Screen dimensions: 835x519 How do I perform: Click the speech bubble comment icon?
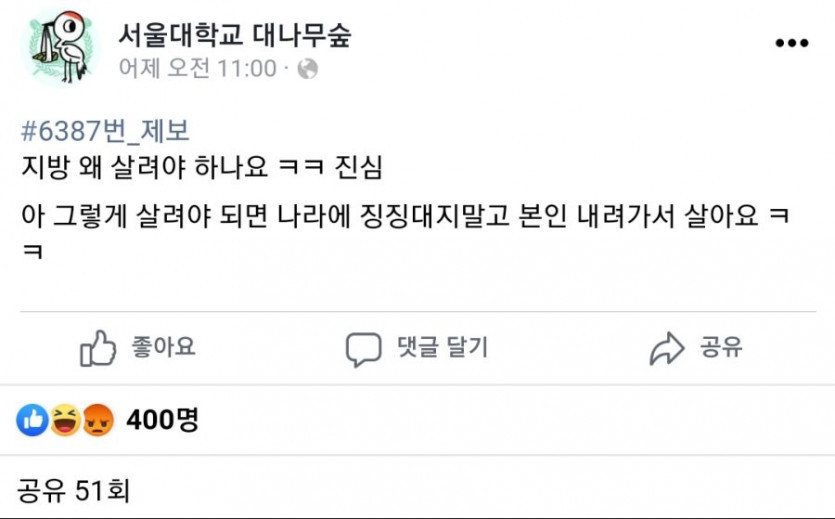(363, 349)
